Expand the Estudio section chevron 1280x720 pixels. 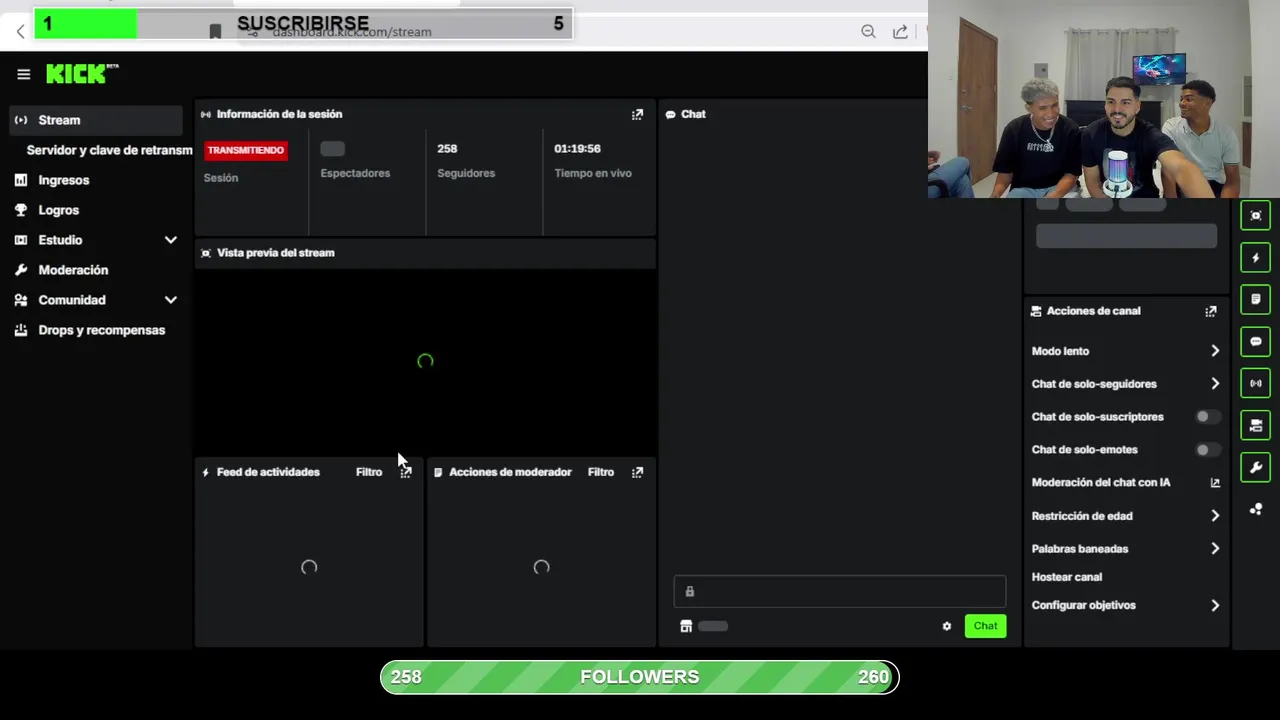(x=171, y=240)
